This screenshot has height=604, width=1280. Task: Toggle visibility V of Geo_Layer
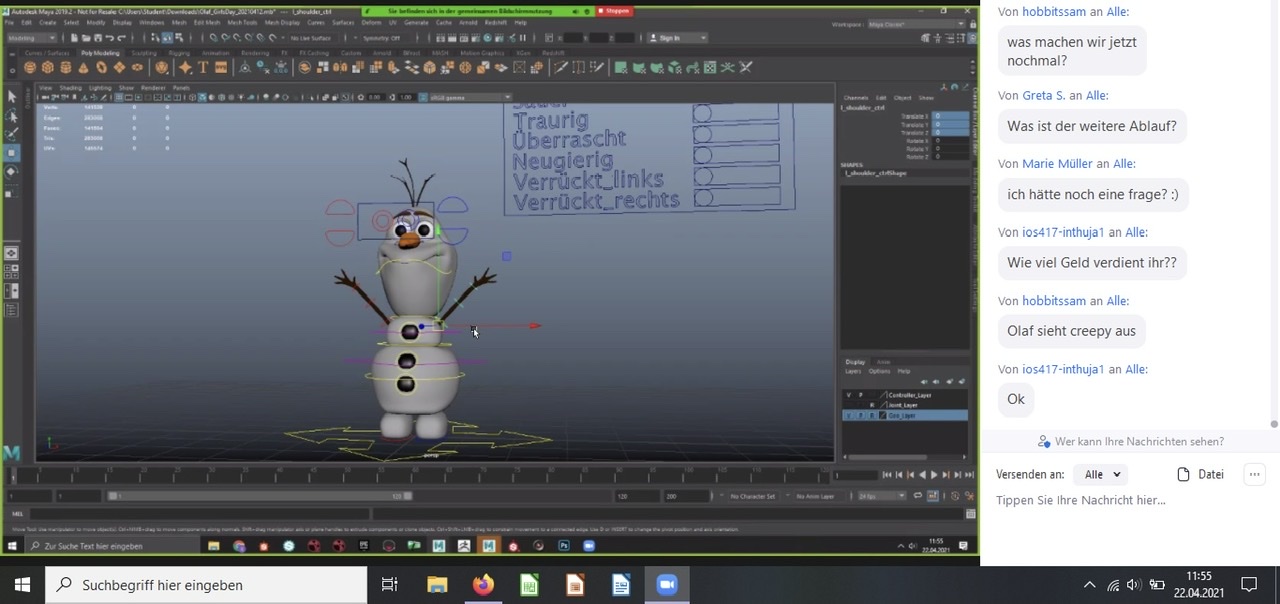[x=849, y=415]
